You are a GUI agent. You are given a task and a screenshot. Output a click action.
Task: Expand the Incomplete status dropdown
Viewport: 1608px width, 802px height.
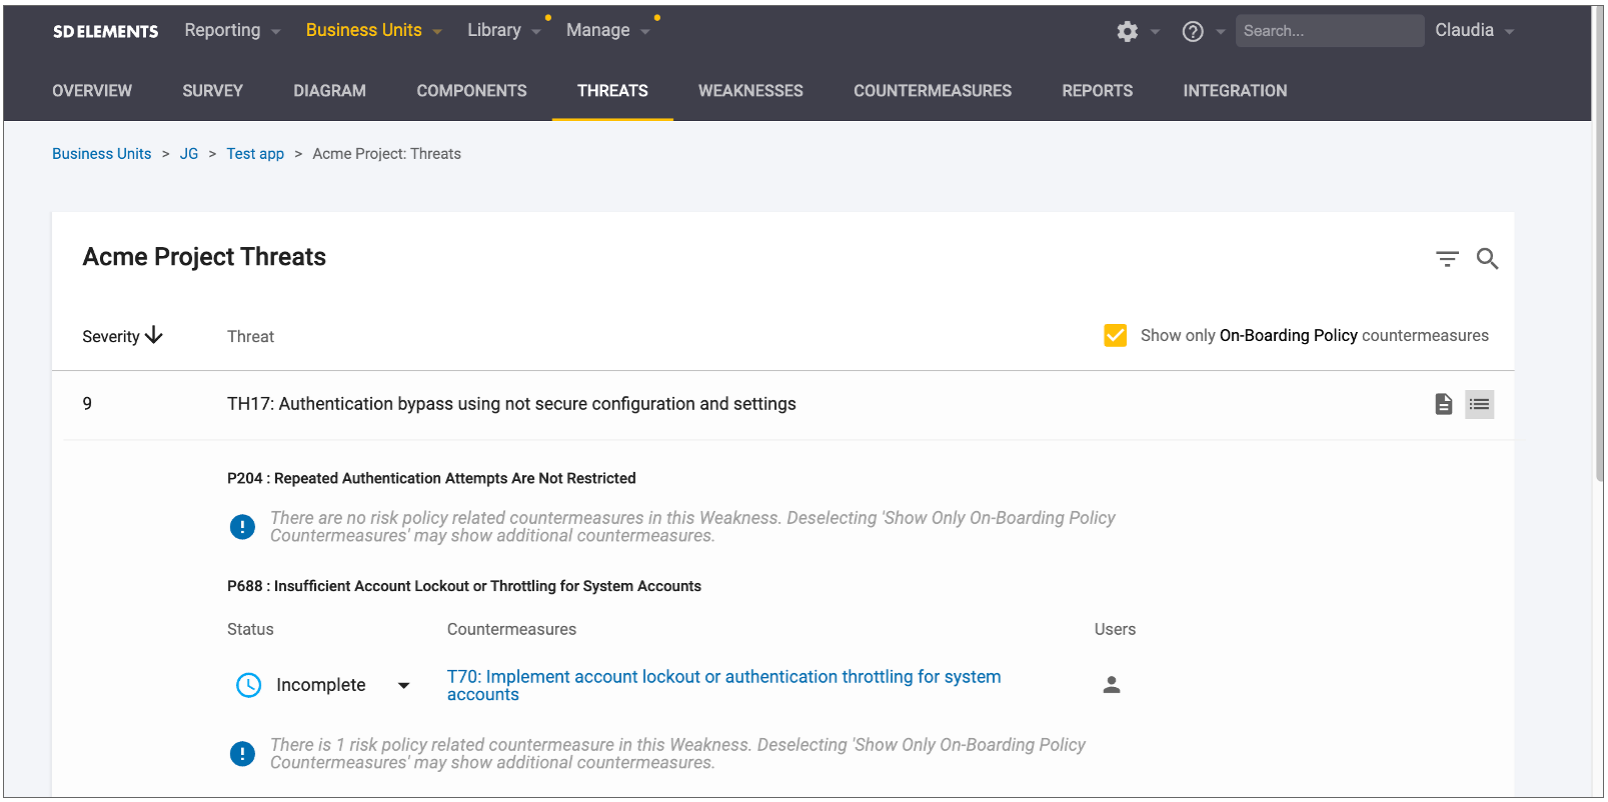pos(404,685)
